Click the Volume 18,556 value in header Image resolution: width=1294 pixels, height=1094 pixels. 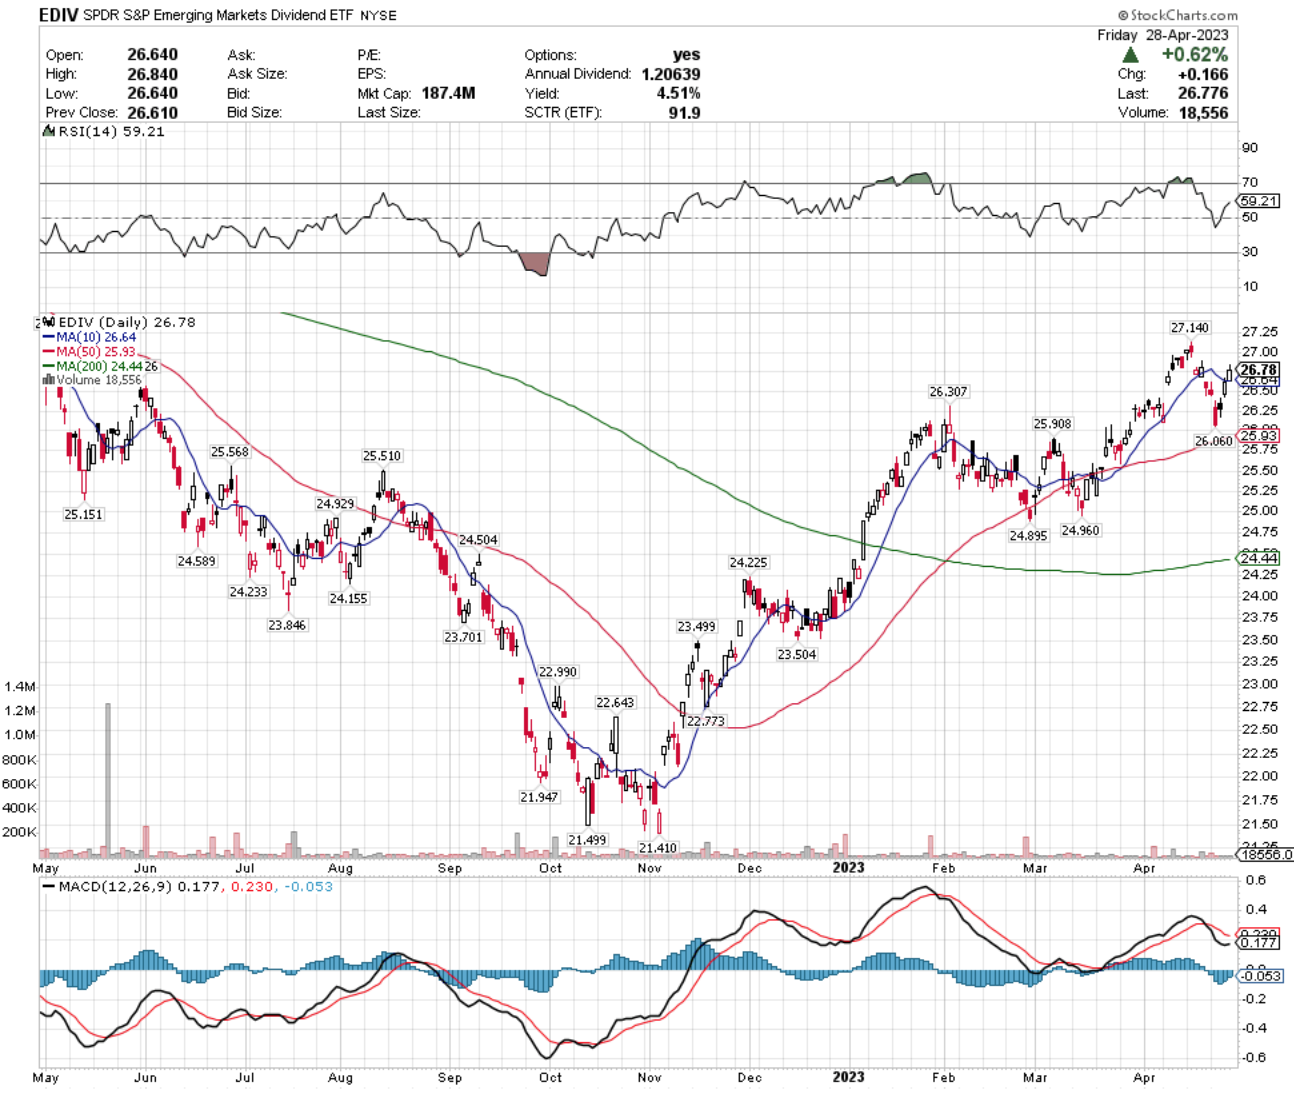(1203, 112)
